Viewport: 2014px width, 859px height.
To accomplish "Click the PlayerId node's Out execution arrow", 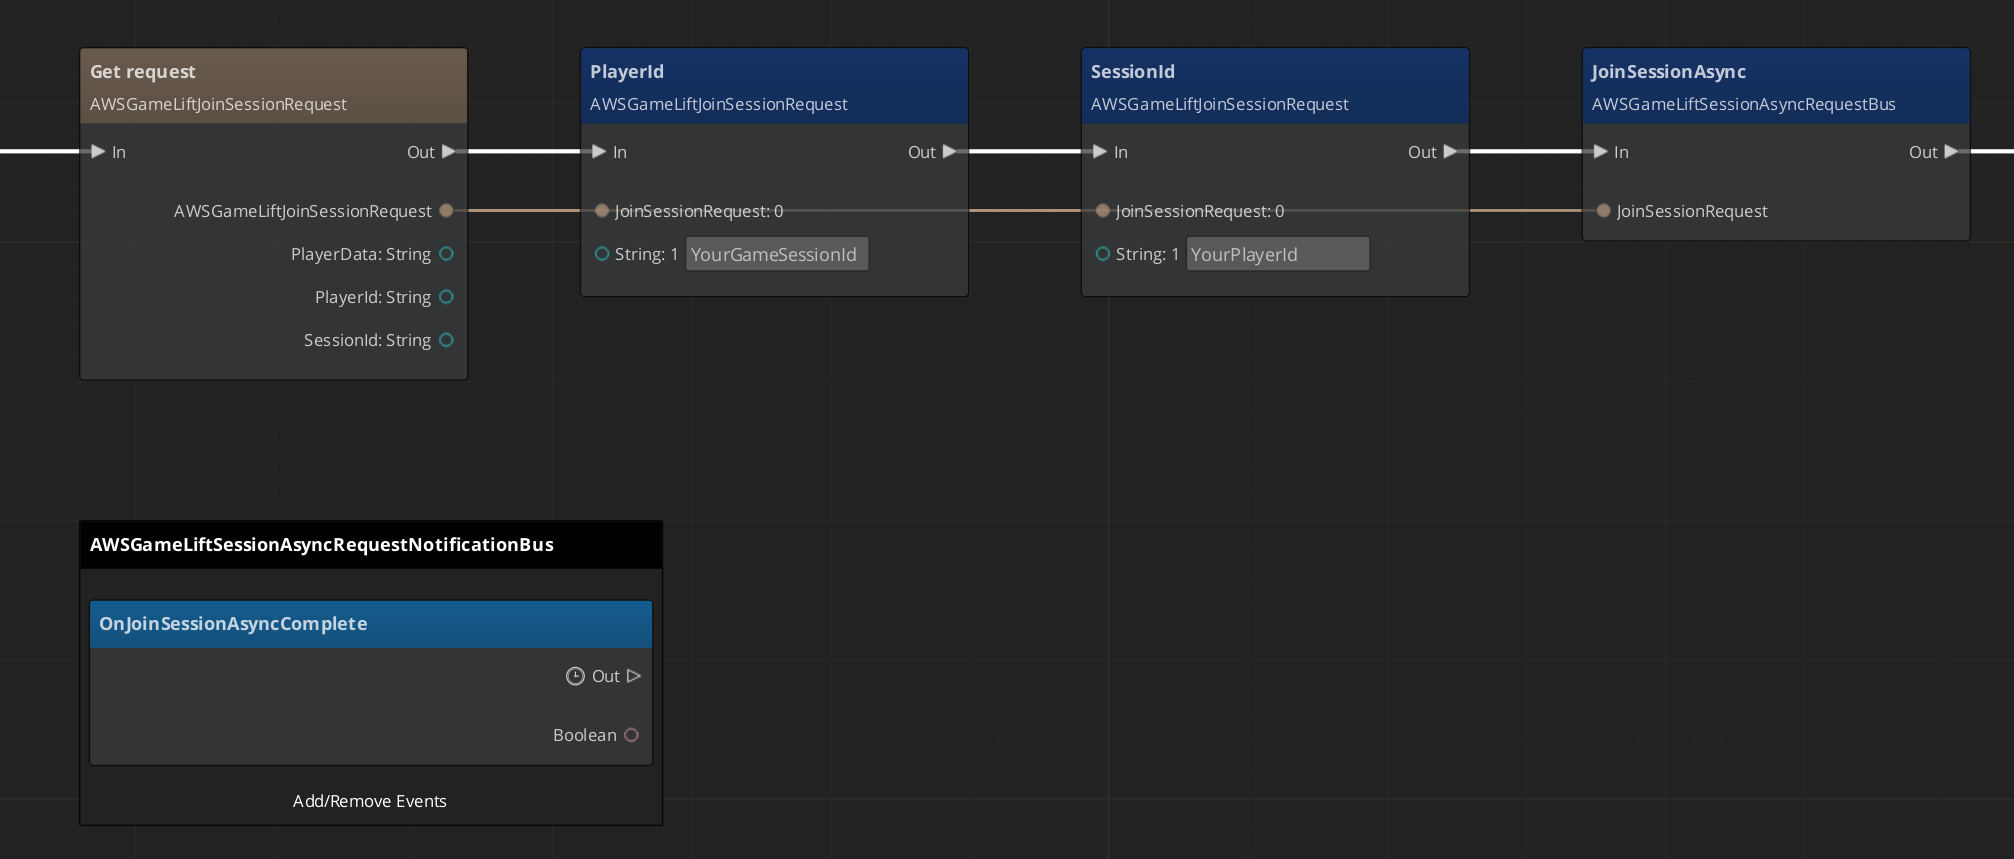I will (x=950, y=152).
